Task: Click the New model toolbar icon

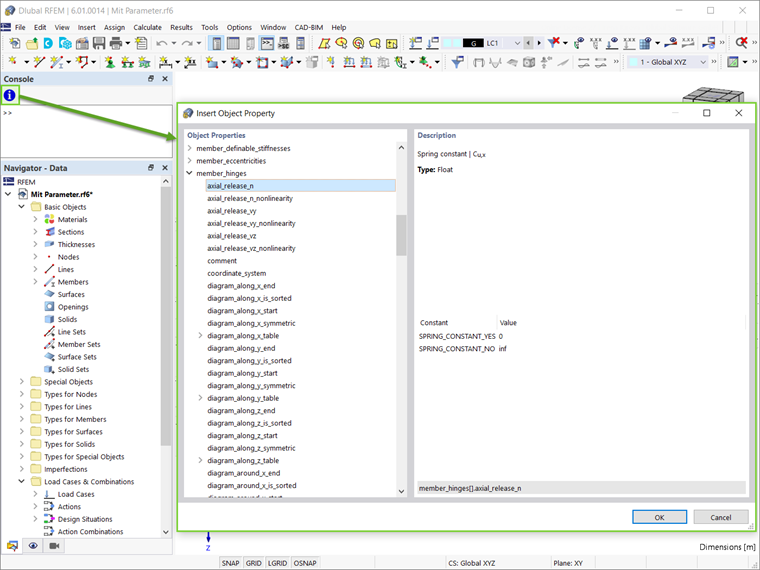Action: (x=15, y=44)
